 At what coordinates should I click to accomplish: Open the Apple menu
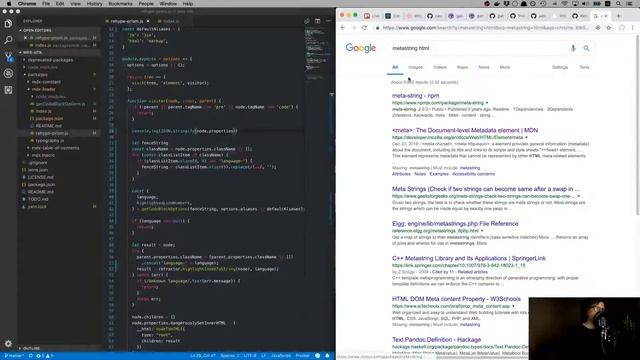coord(9,4)
